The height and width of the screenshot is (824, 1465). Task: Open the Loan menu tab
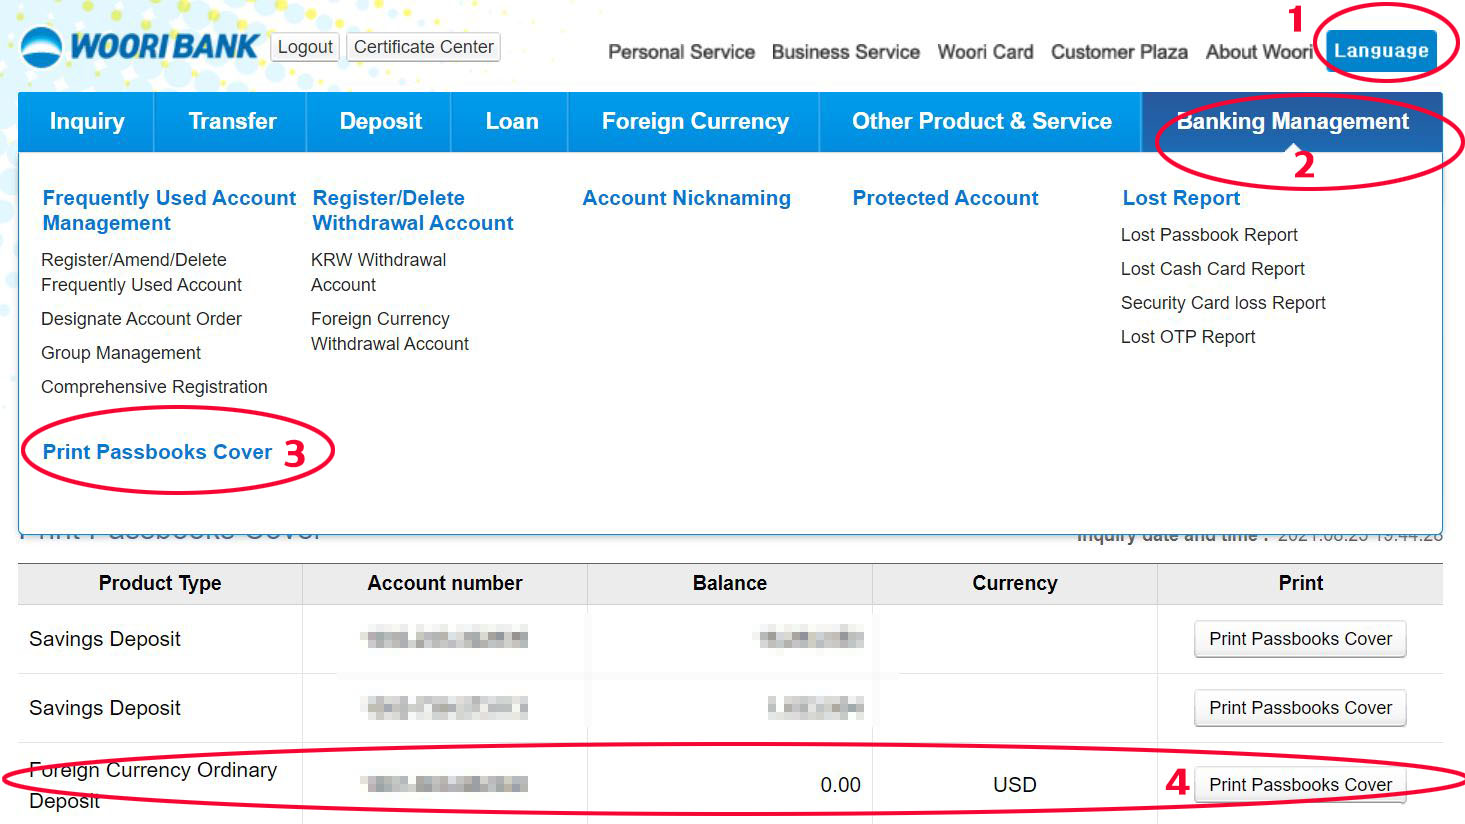[511, 122]
